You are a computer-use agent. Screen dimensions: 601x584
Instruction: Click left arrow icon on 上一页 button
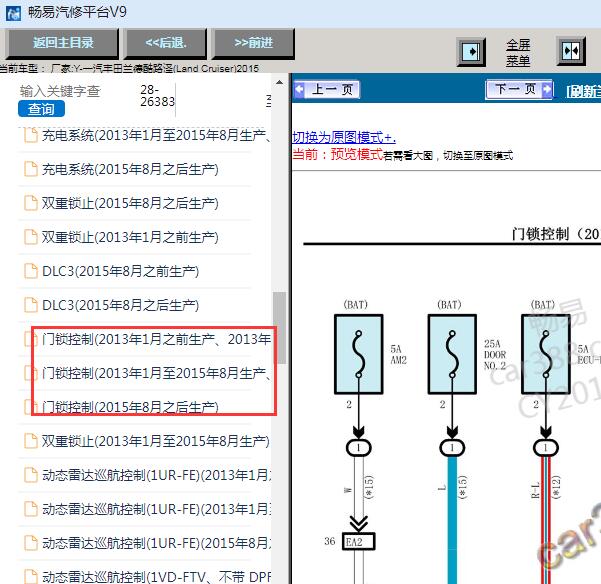point(299,90)
